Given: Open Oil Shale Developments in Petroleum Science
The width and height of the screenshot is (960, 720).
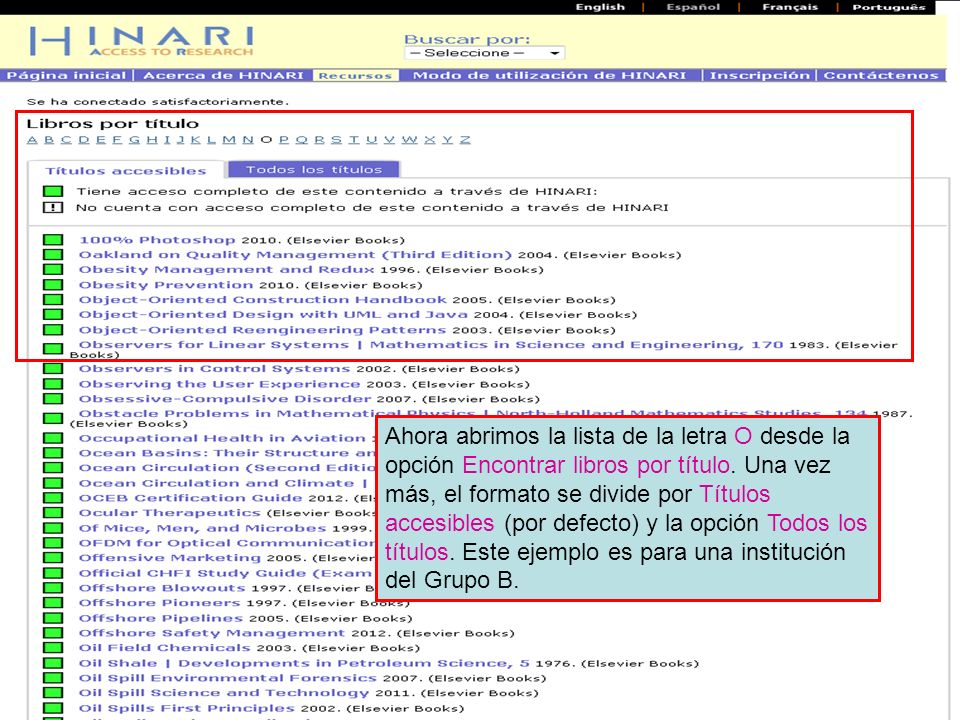Looking at the screenshot, I should (x=304, y=663).
